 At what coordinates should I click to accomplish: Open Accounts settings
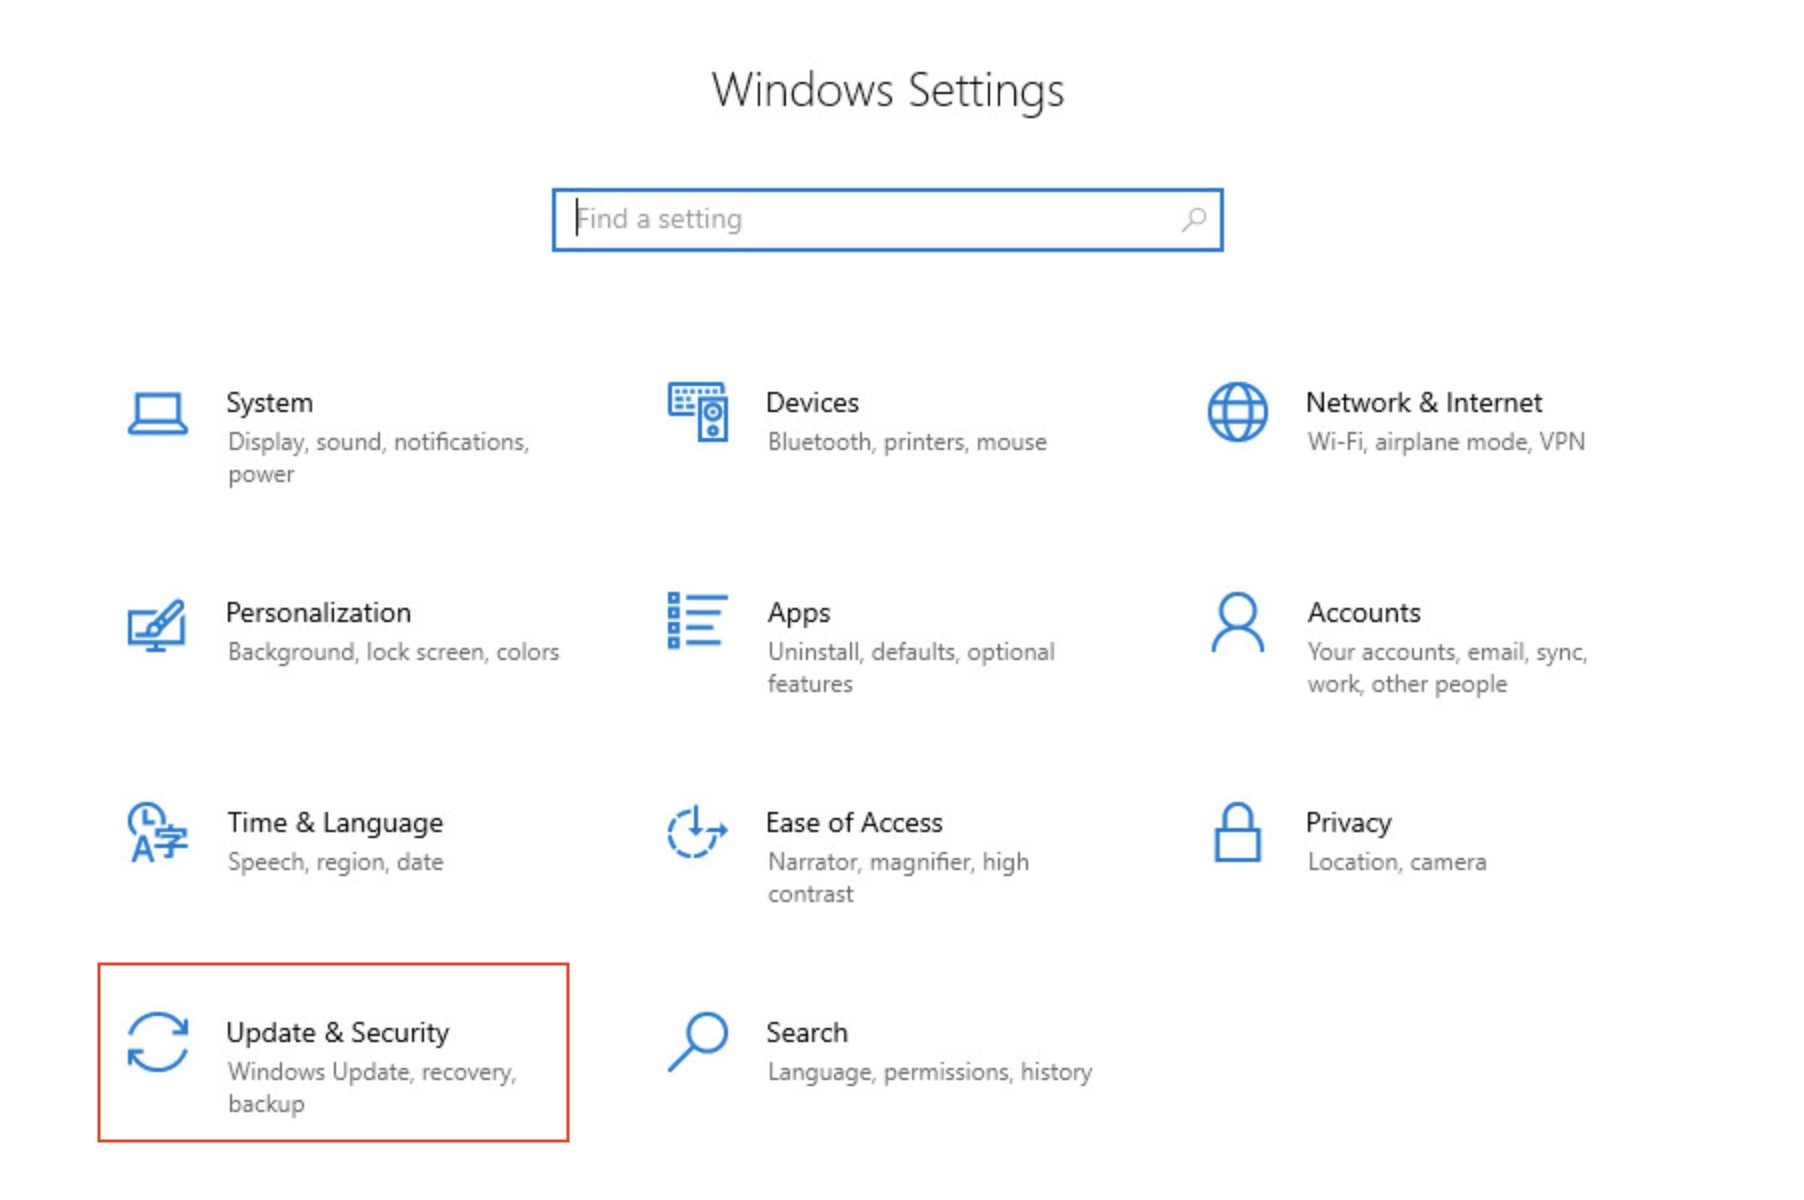tap(1363, 613)
